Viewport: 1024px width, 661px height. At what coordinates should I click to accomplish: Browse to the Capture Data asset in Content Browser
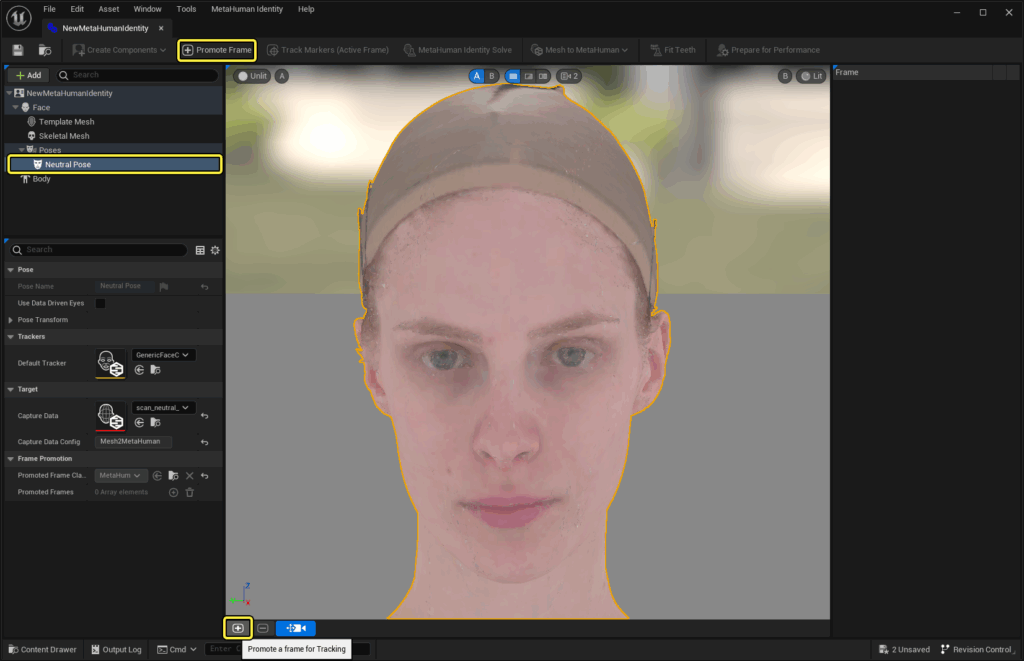coord(157,422)
